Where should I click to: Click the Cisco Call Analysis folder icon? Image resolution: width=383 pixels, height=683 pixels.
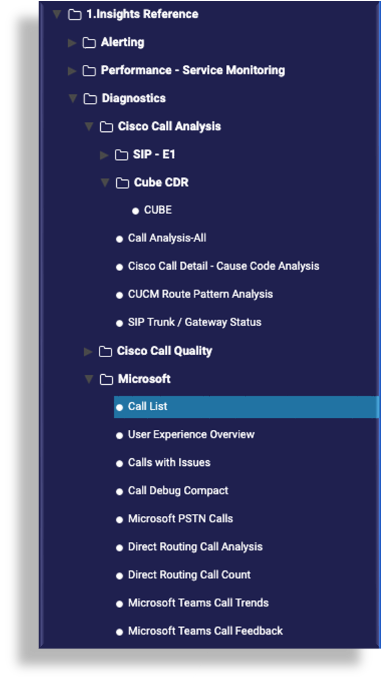click(x=106, y=127)
